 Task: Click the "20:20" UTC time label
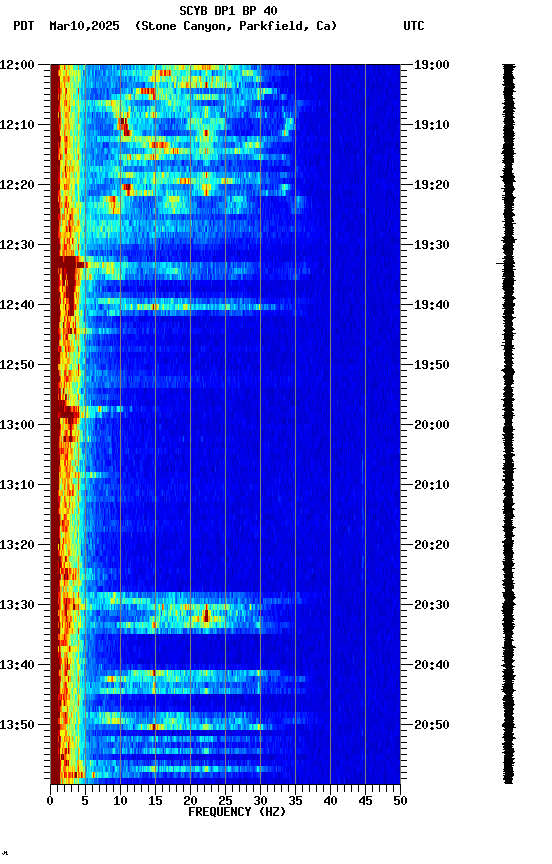tap(432, 546)
